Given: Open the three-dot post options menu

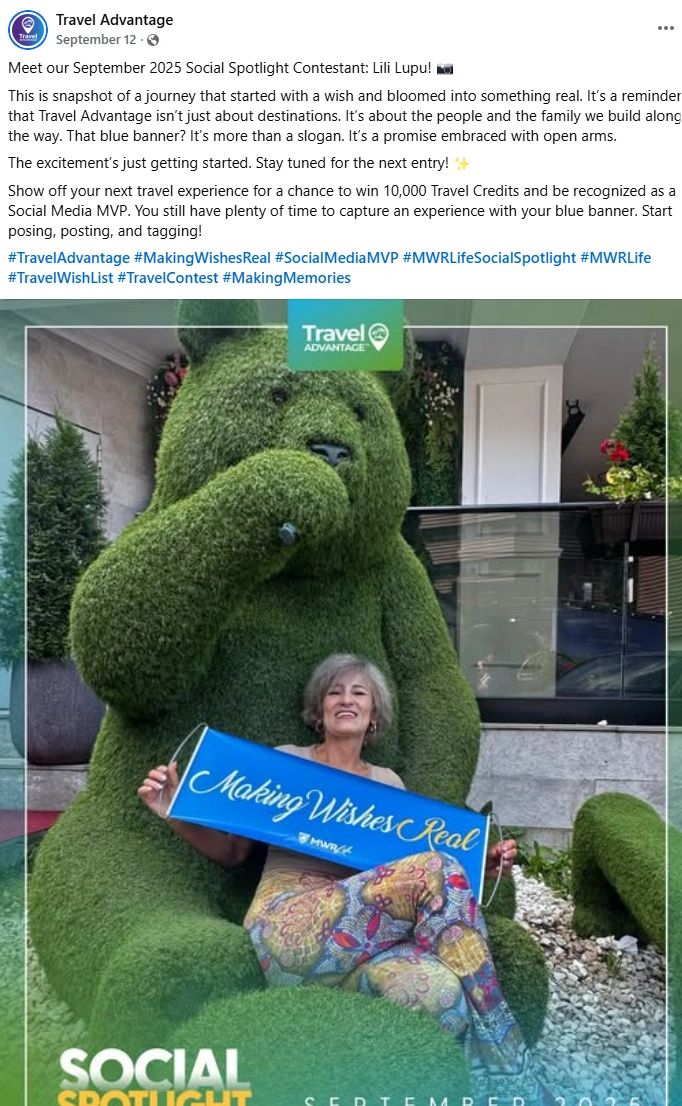Looking at the screenshot, I should pyautogui.click(x=665, y=28).
